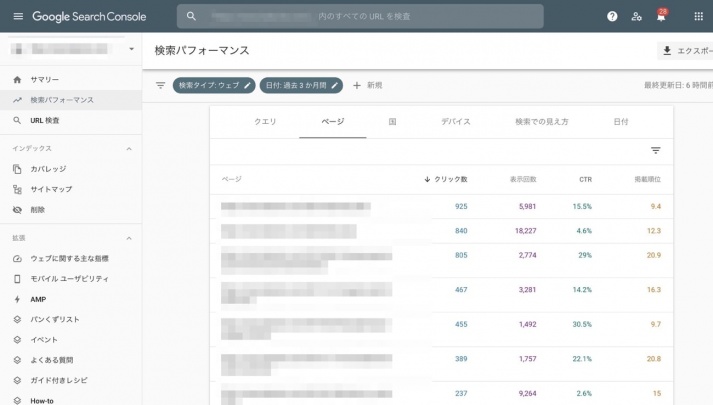Viewport: 713px width, 405px height.
Task: Click the table filter rows icon
Action: (655, 150)
